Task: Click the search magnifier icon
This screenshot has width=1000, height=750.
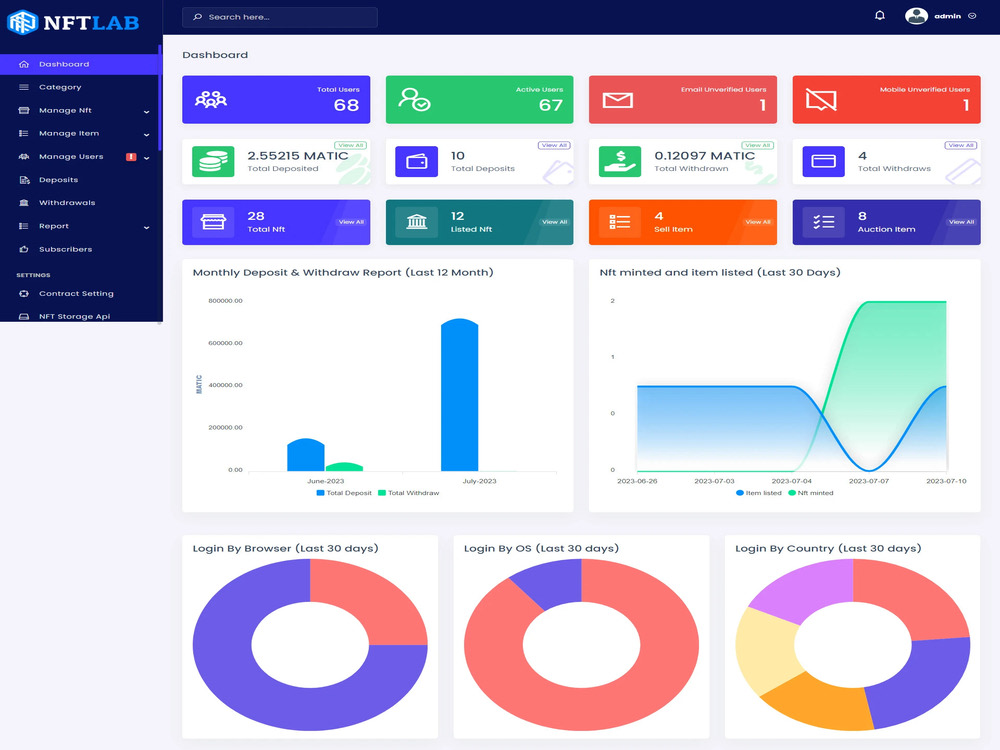Action: tap(198, 17)
